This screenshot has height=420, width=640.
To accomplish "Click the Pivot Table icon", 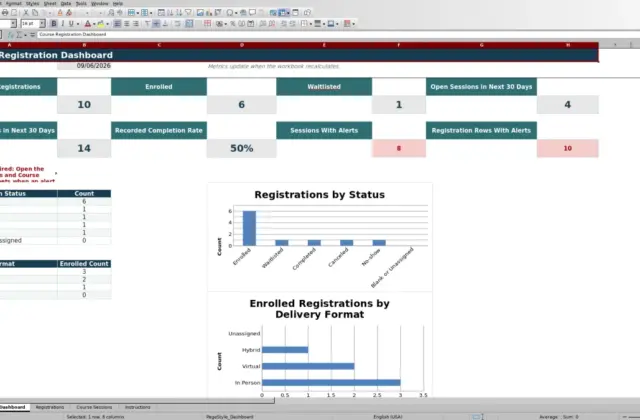I will (x=218, y=13).
